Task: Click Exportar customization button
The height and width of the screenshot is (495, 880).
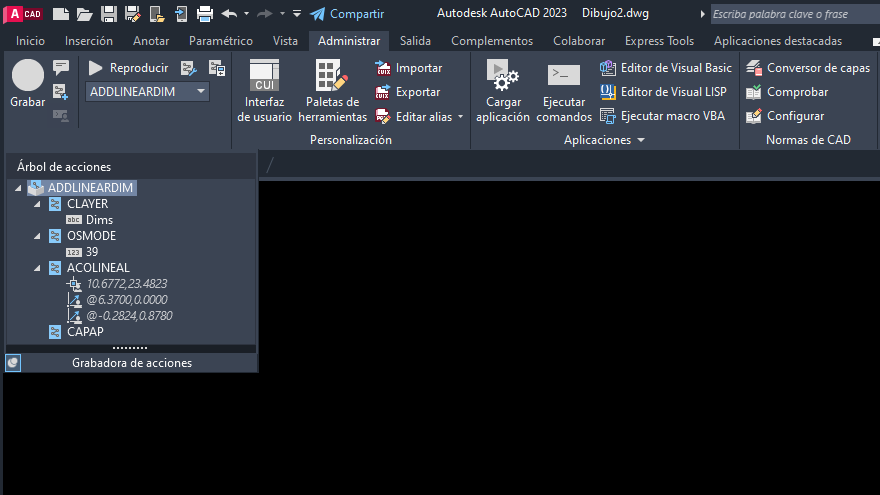Action: pos(407,92)
